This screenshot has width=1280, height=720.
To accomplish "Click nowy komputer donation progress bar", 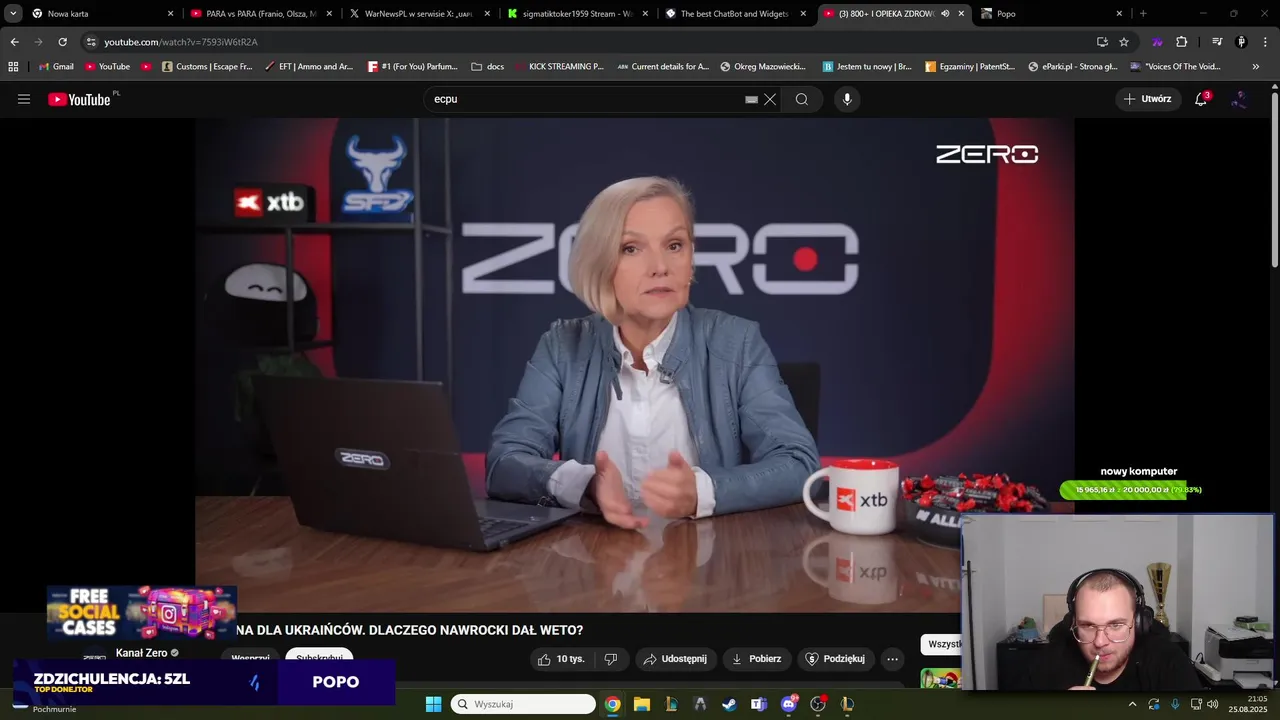I will click(1123, 490).
